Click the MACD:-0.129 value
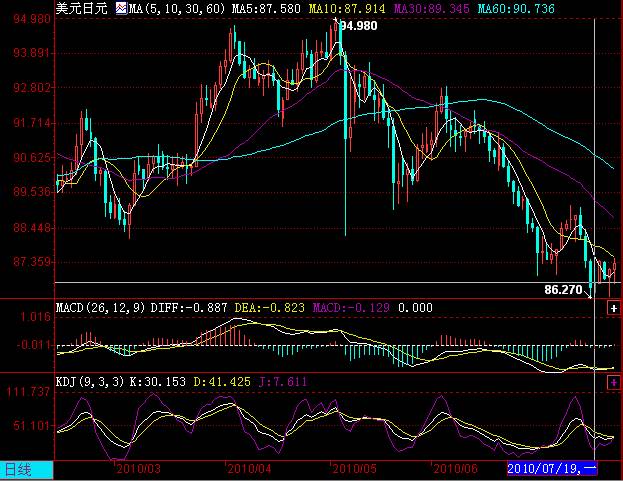The width and height of the screenshot is (623, 481). coord(351,308)
